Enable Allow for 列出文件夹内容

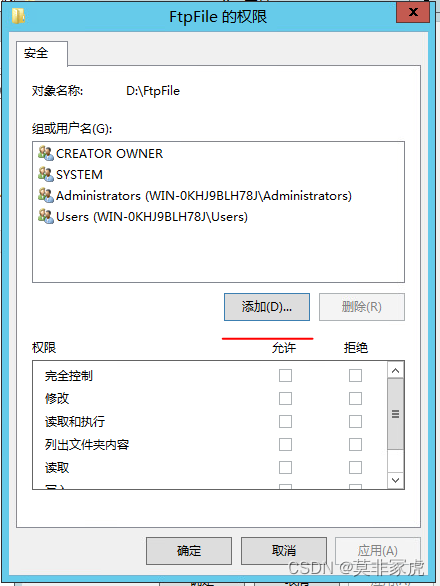point(285,445)
